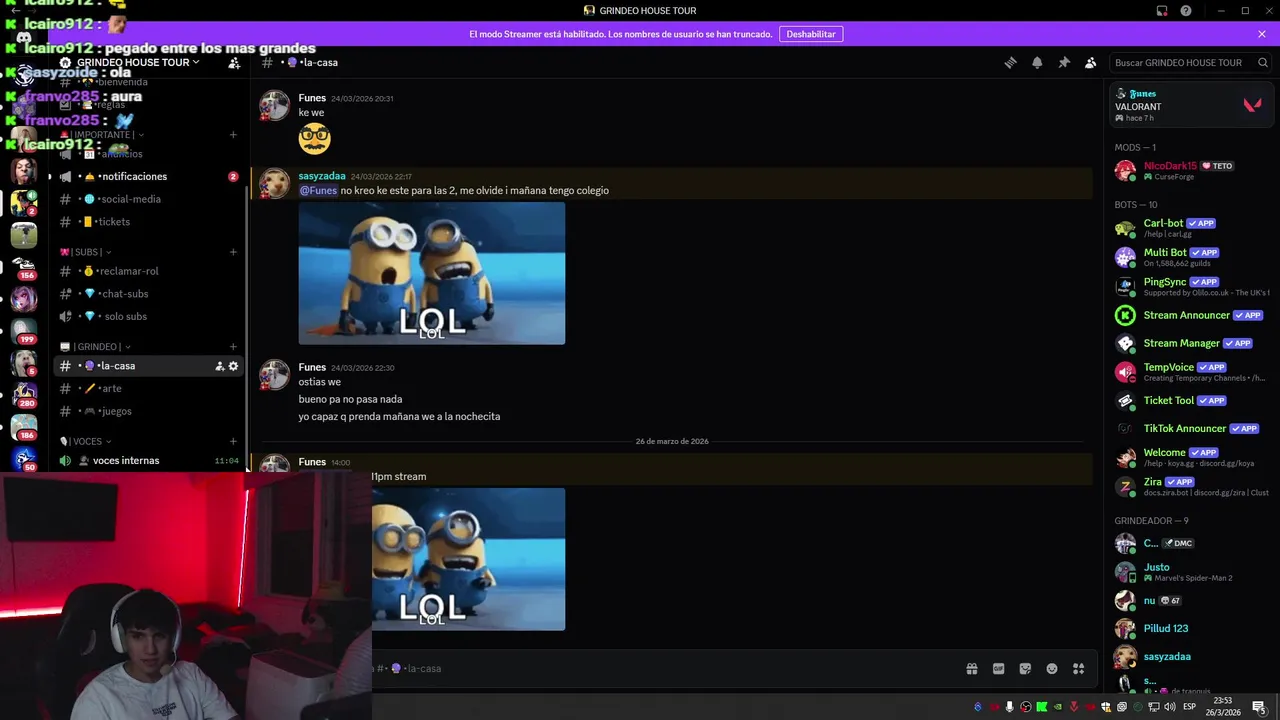Open the notificaciones channel
Viewport: 1280px width, 720px height.
pos(148,176)
